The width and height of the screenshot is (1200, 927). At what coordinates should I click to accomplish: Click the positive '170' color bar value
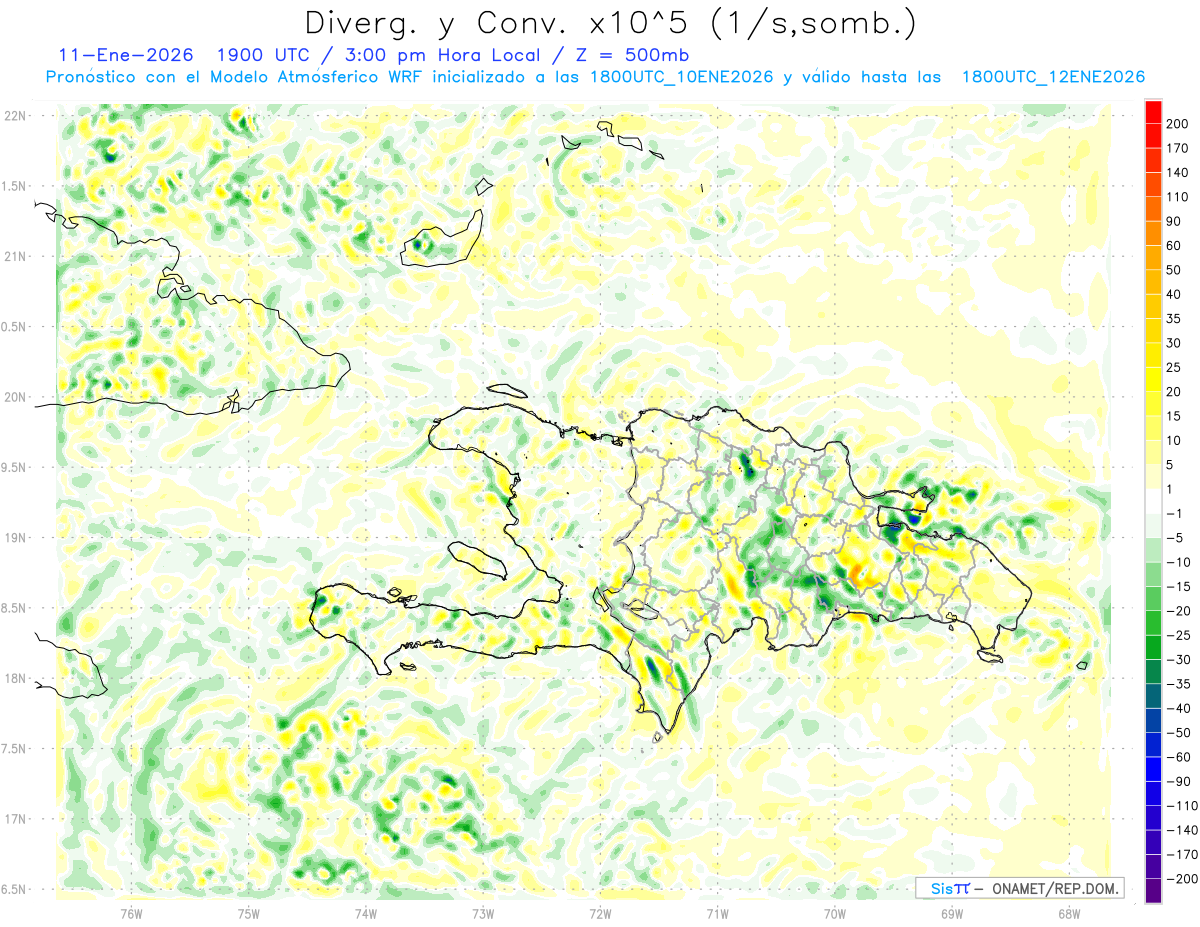click(x=1178, y=148)
